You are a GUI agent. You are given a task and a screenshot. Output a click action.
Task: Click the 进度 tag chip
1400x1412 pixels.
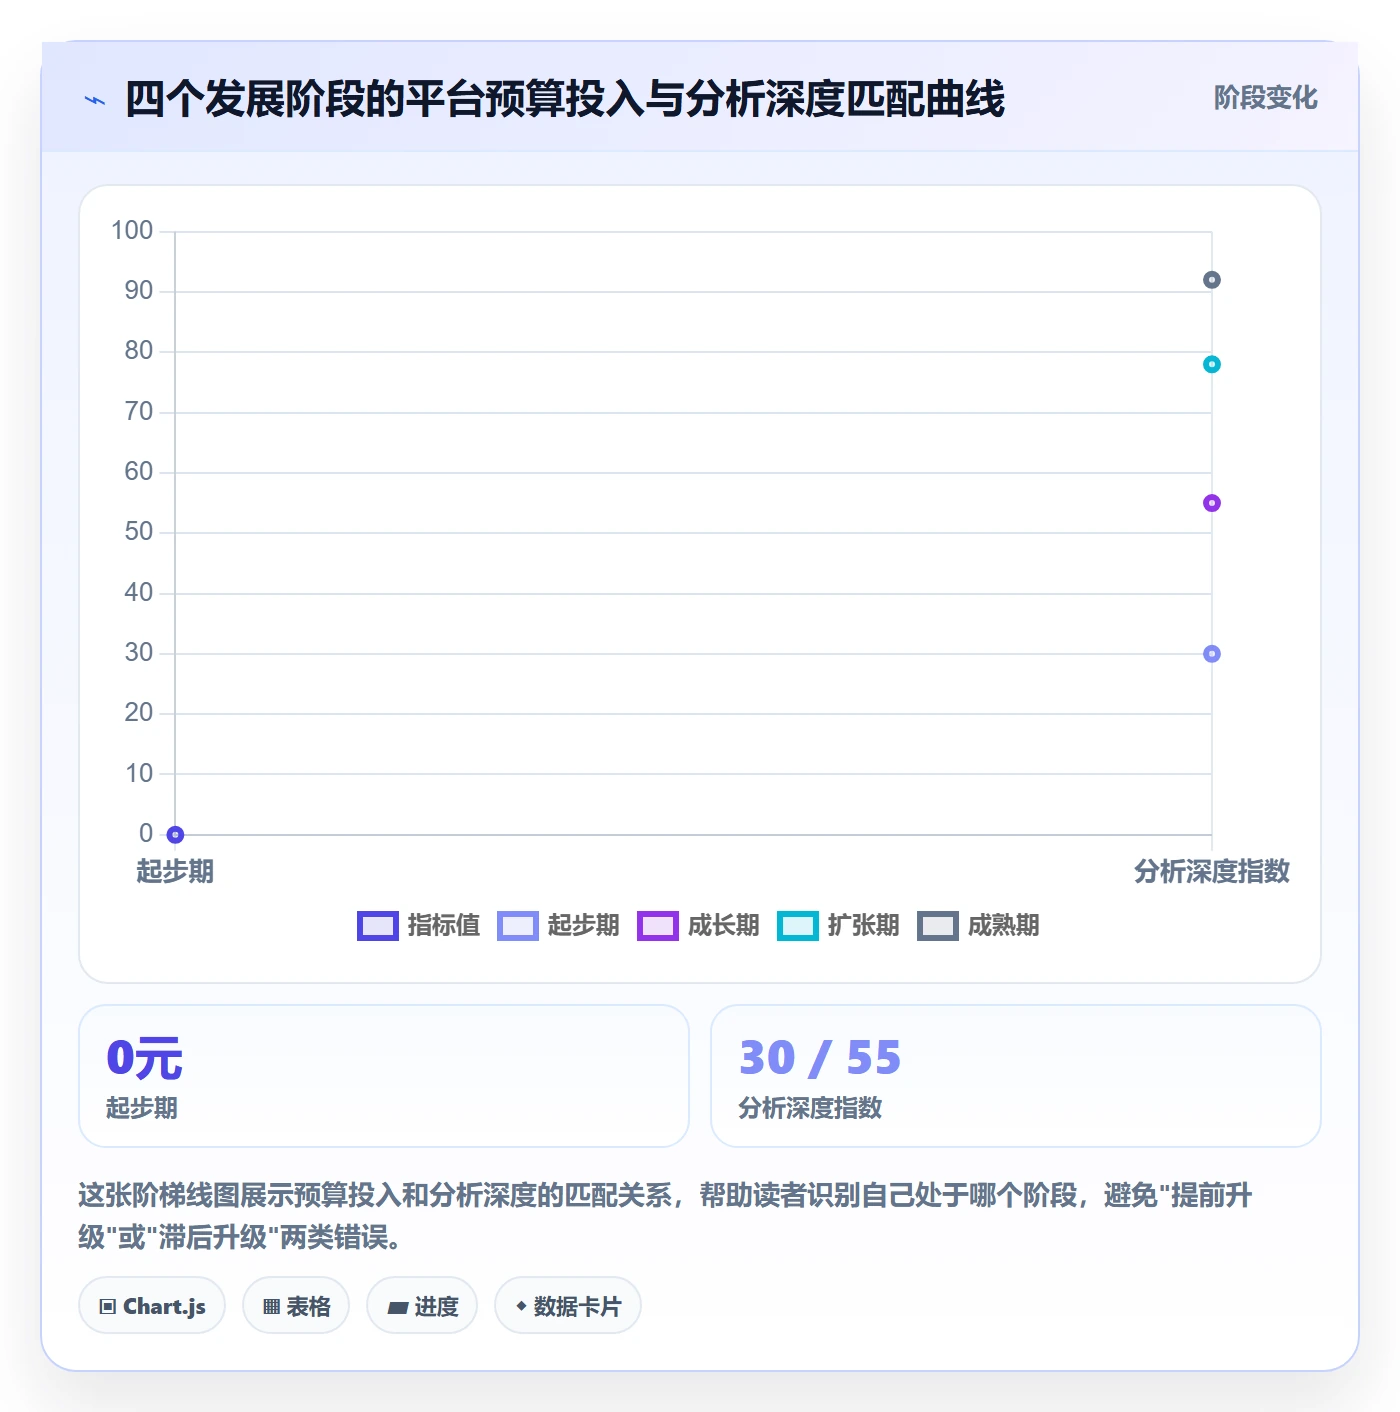tap(422, 1306)
